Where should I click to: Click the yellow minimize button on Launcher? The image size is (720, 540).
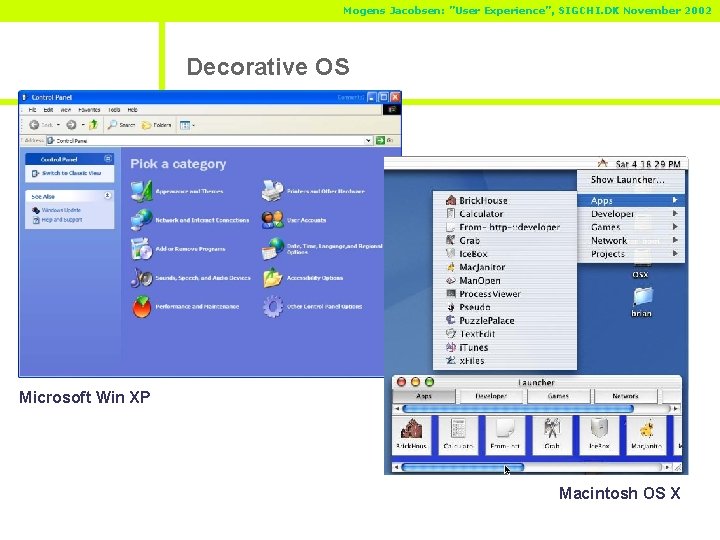[416, 382]
